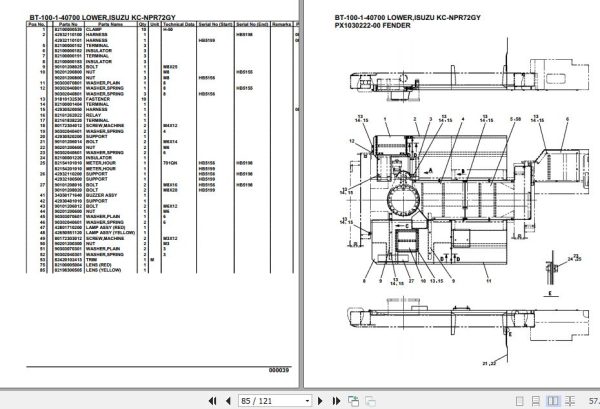Select the RELAY part name

click(x=93, y=115)
